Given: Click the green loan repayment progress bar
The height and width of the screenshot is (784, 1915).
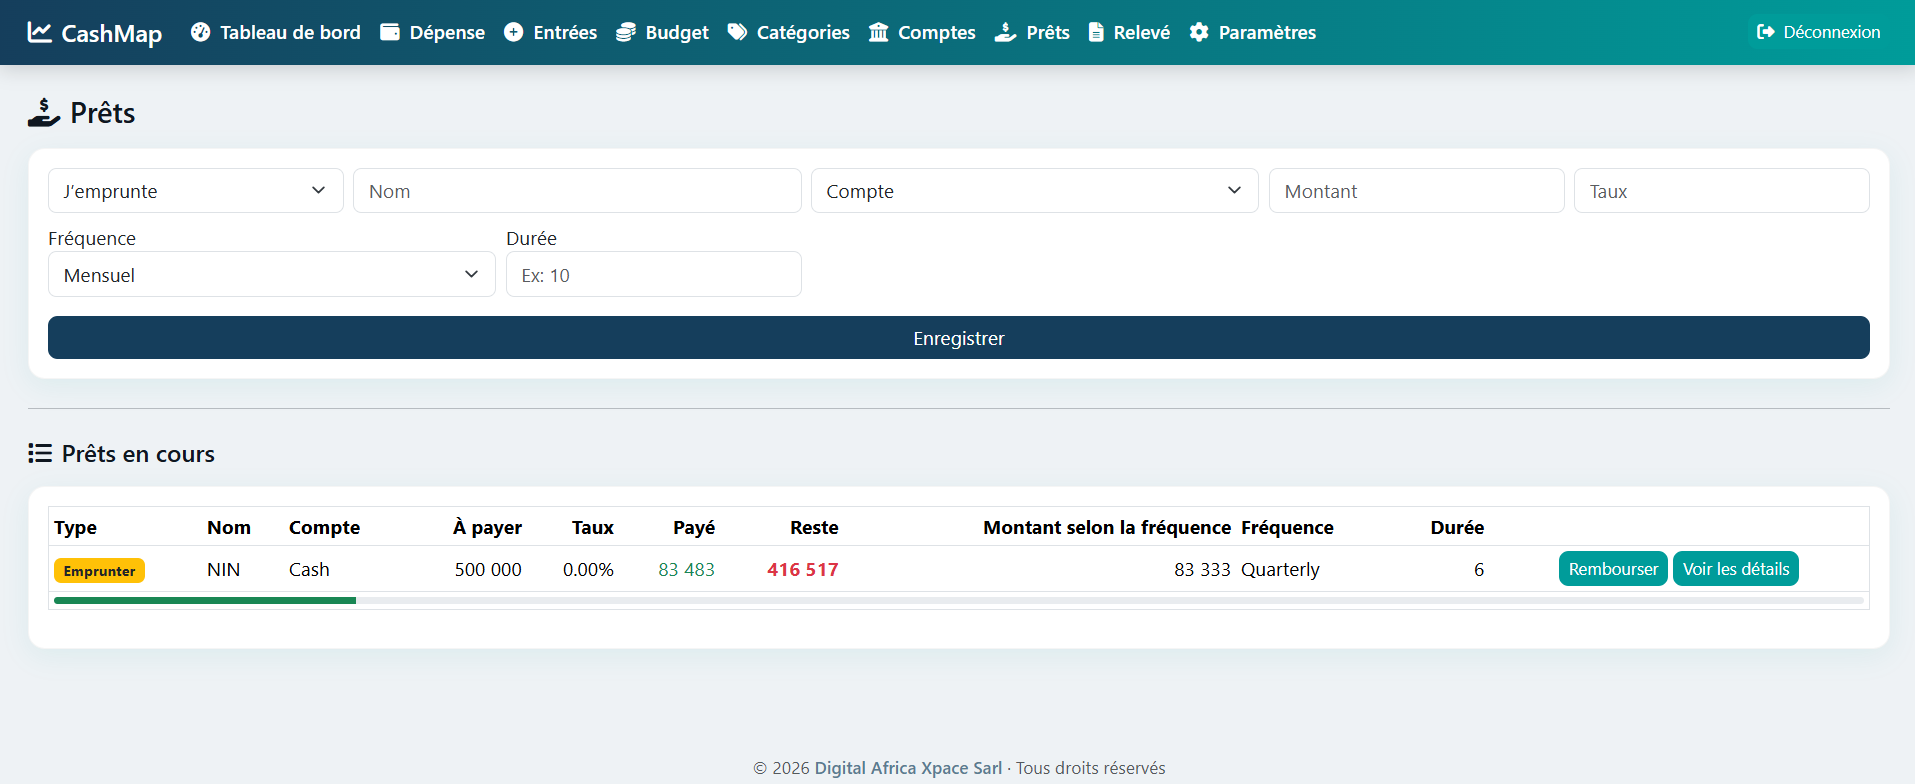Looking at the screenshot, I should coord(205,600).
